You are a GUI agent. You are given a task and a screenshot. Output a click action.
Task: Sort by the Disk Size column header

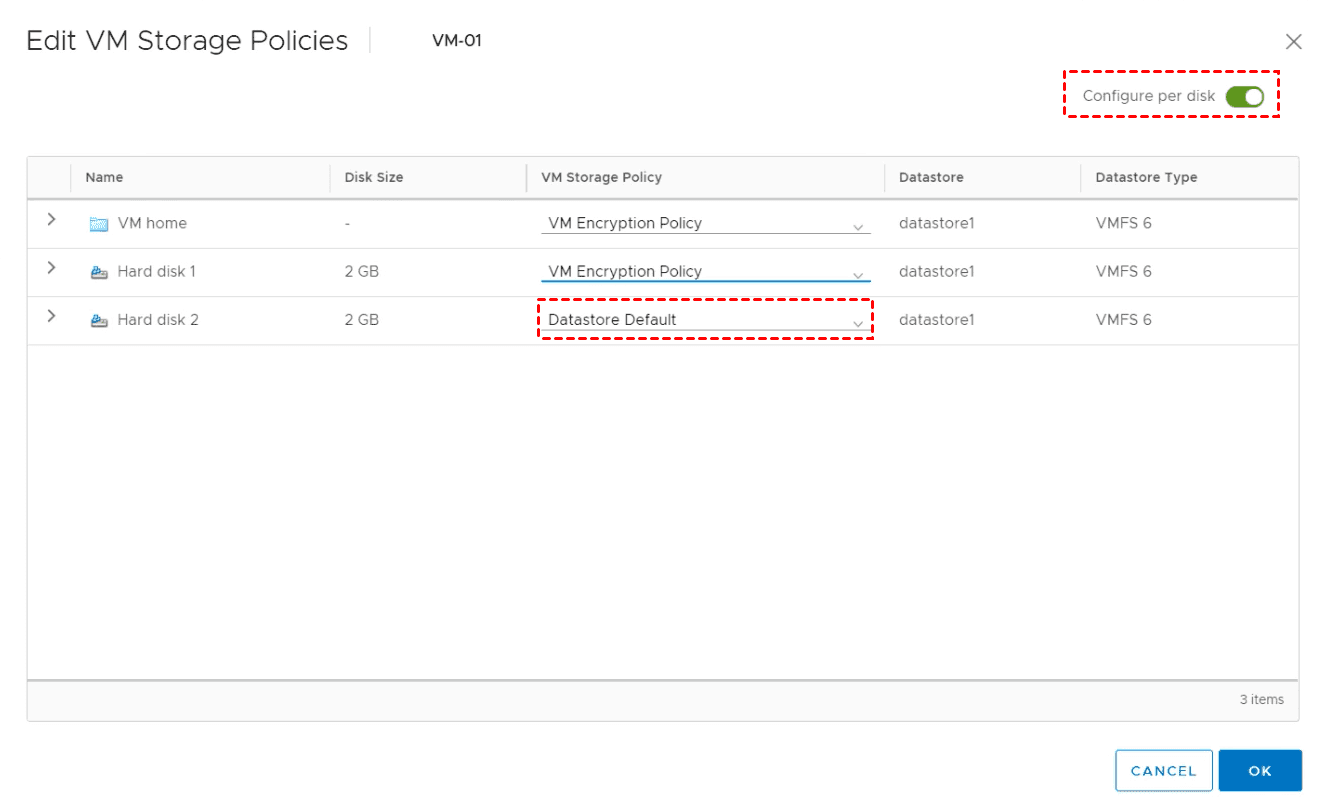(x=373, y=177)
